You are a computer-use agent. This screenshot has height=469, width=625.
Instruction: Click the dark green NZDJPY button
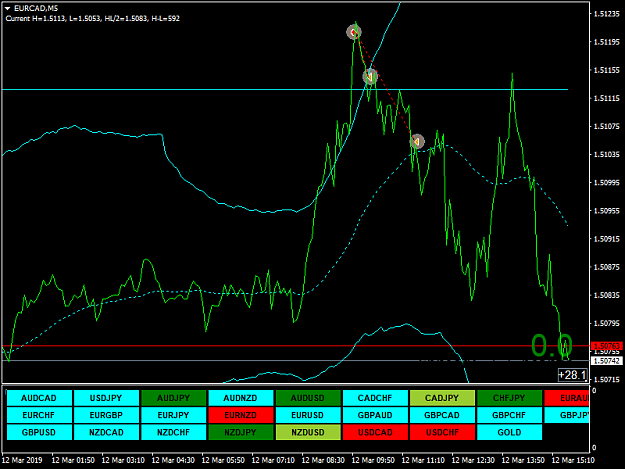pos(241,432)
